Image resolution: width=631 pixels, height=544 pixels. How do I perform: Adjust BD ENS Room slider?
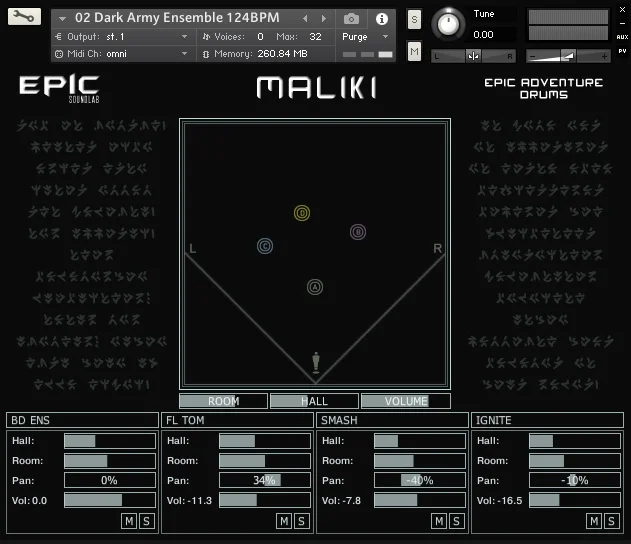pos(110,461)
